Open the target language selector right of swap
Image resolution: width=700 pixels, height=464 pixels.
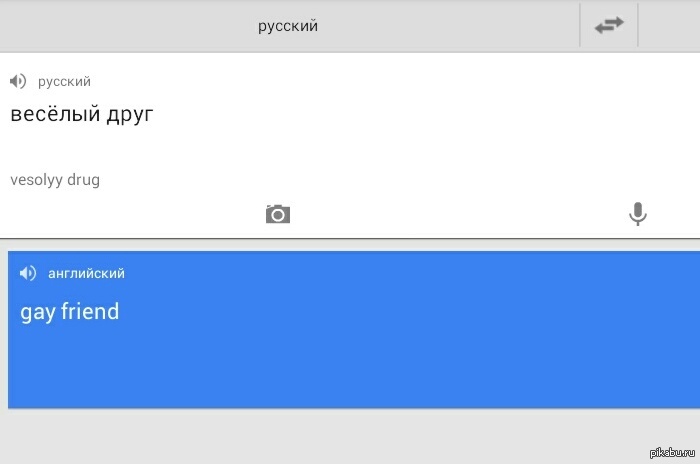coord(669,26)
